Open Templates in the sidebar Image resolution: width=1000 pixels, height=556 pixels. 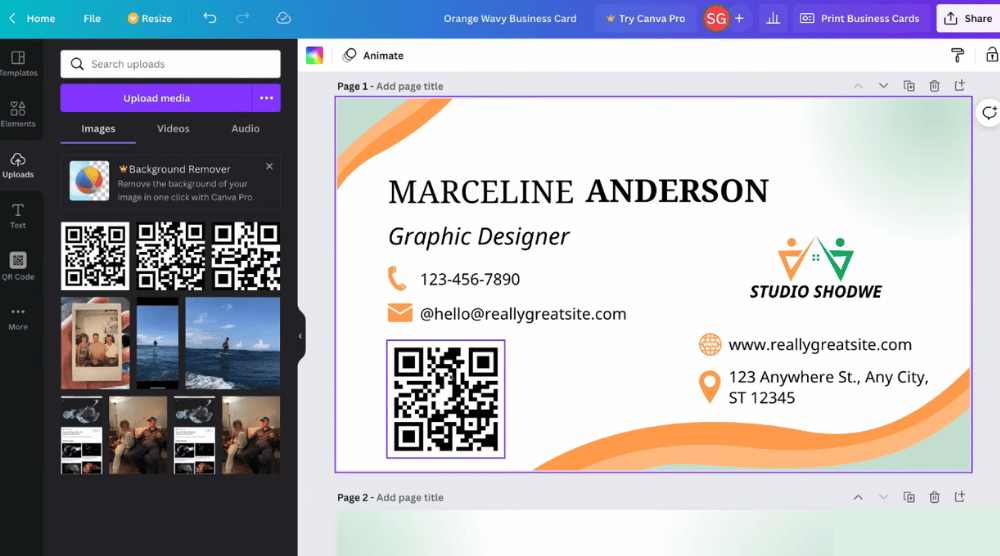18,64
